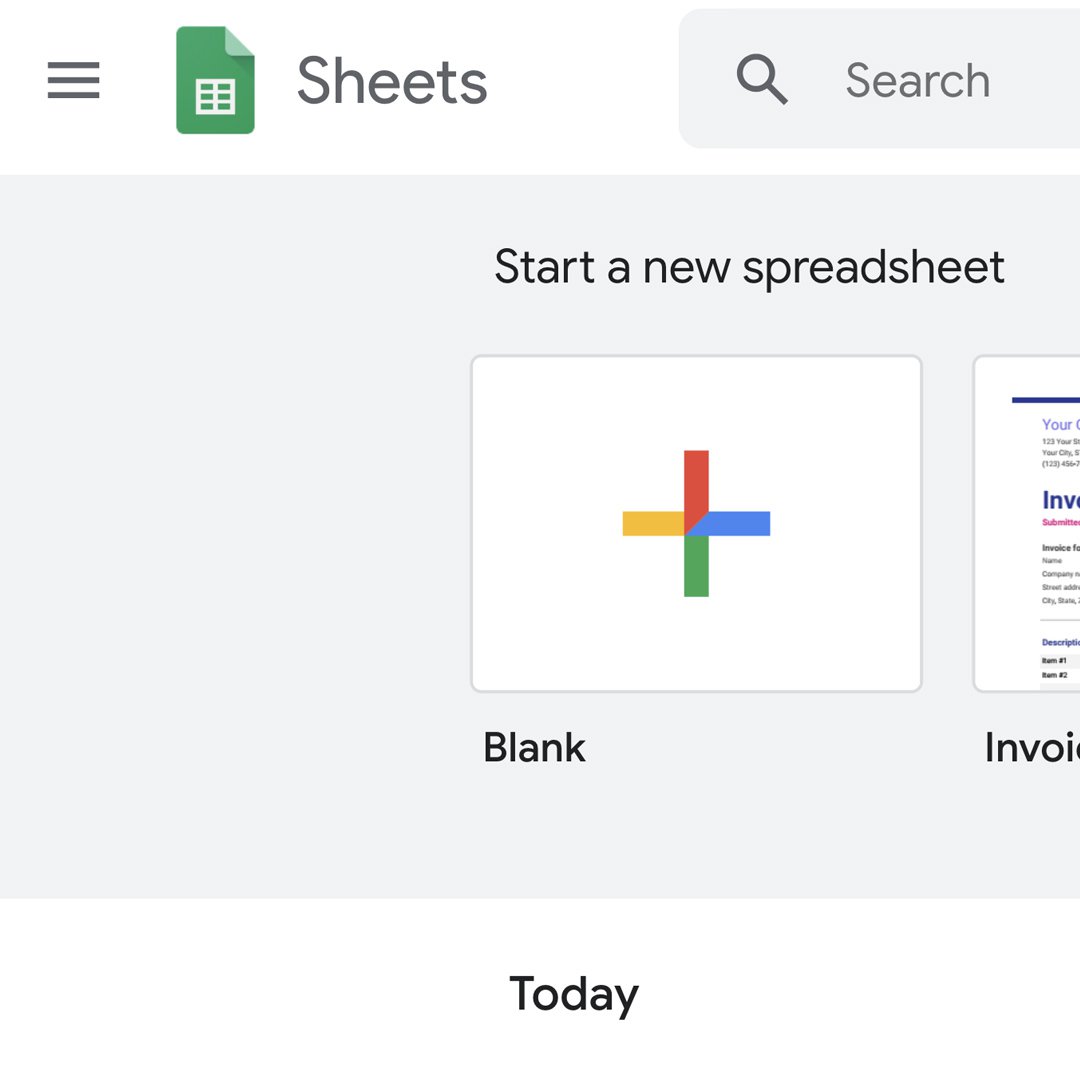1080x1080 pixels.
Task: Focus the Search input field
Action: pyautogui.click(x=880, y=79)
